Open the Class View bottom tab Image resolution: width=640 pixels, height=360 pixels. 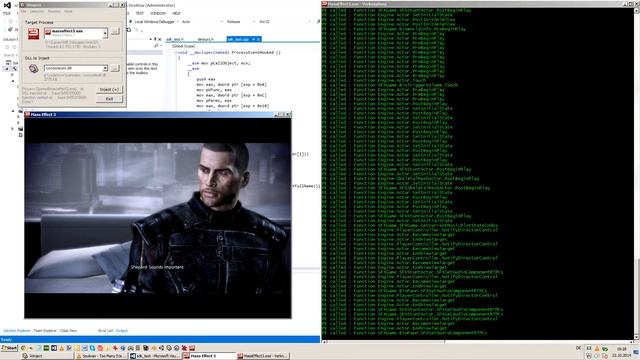point(68,331)
